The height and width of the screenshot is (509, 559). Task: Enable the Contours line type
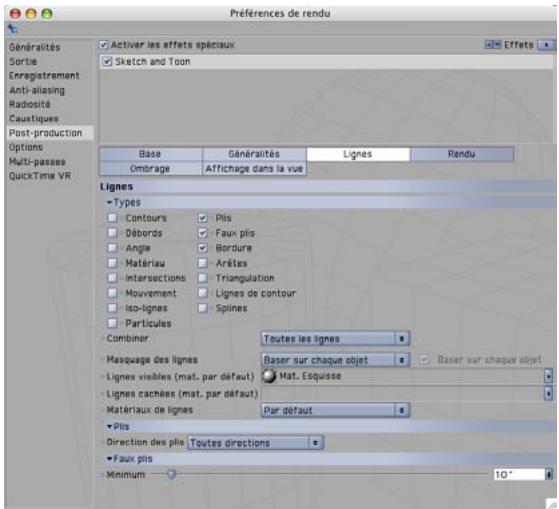pyautogui.click(x=112, y=217)
